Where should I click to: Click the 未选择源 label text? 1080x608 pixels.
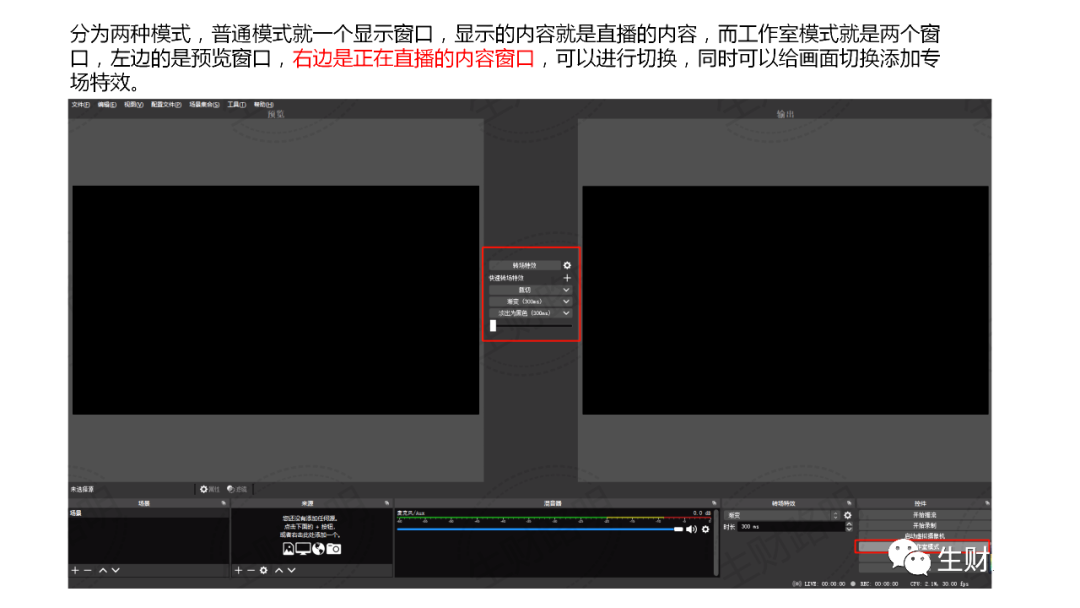pos(82,490)
